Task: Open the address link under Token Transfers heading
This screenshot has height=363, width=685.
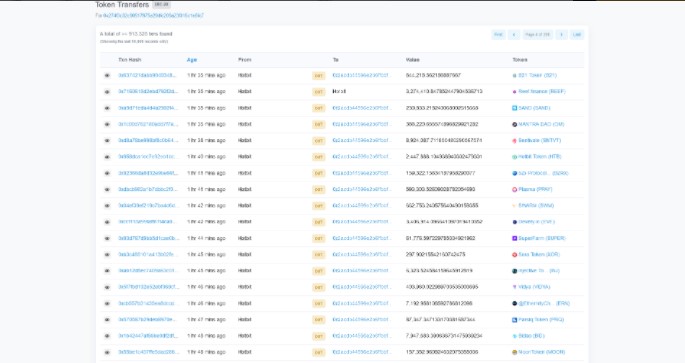Action: point(153,15)
